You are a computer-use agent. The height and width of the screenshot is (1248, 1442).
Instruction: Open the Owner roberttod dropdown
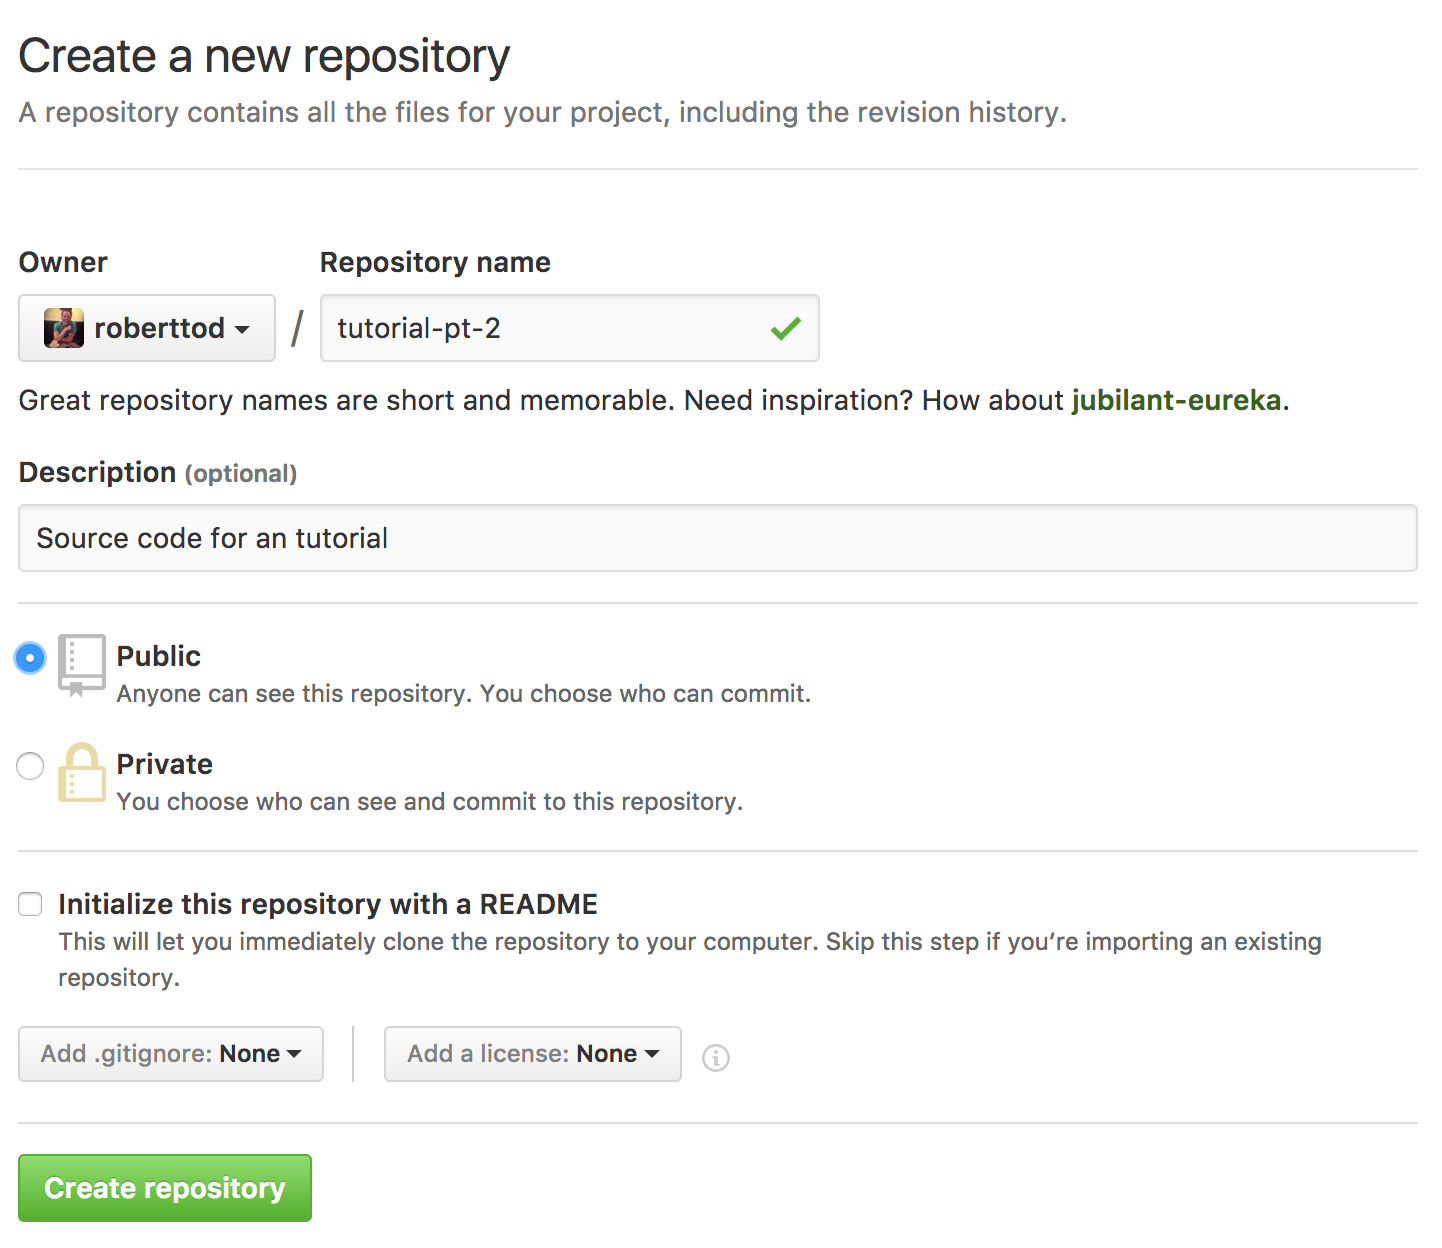pos(147,328)
